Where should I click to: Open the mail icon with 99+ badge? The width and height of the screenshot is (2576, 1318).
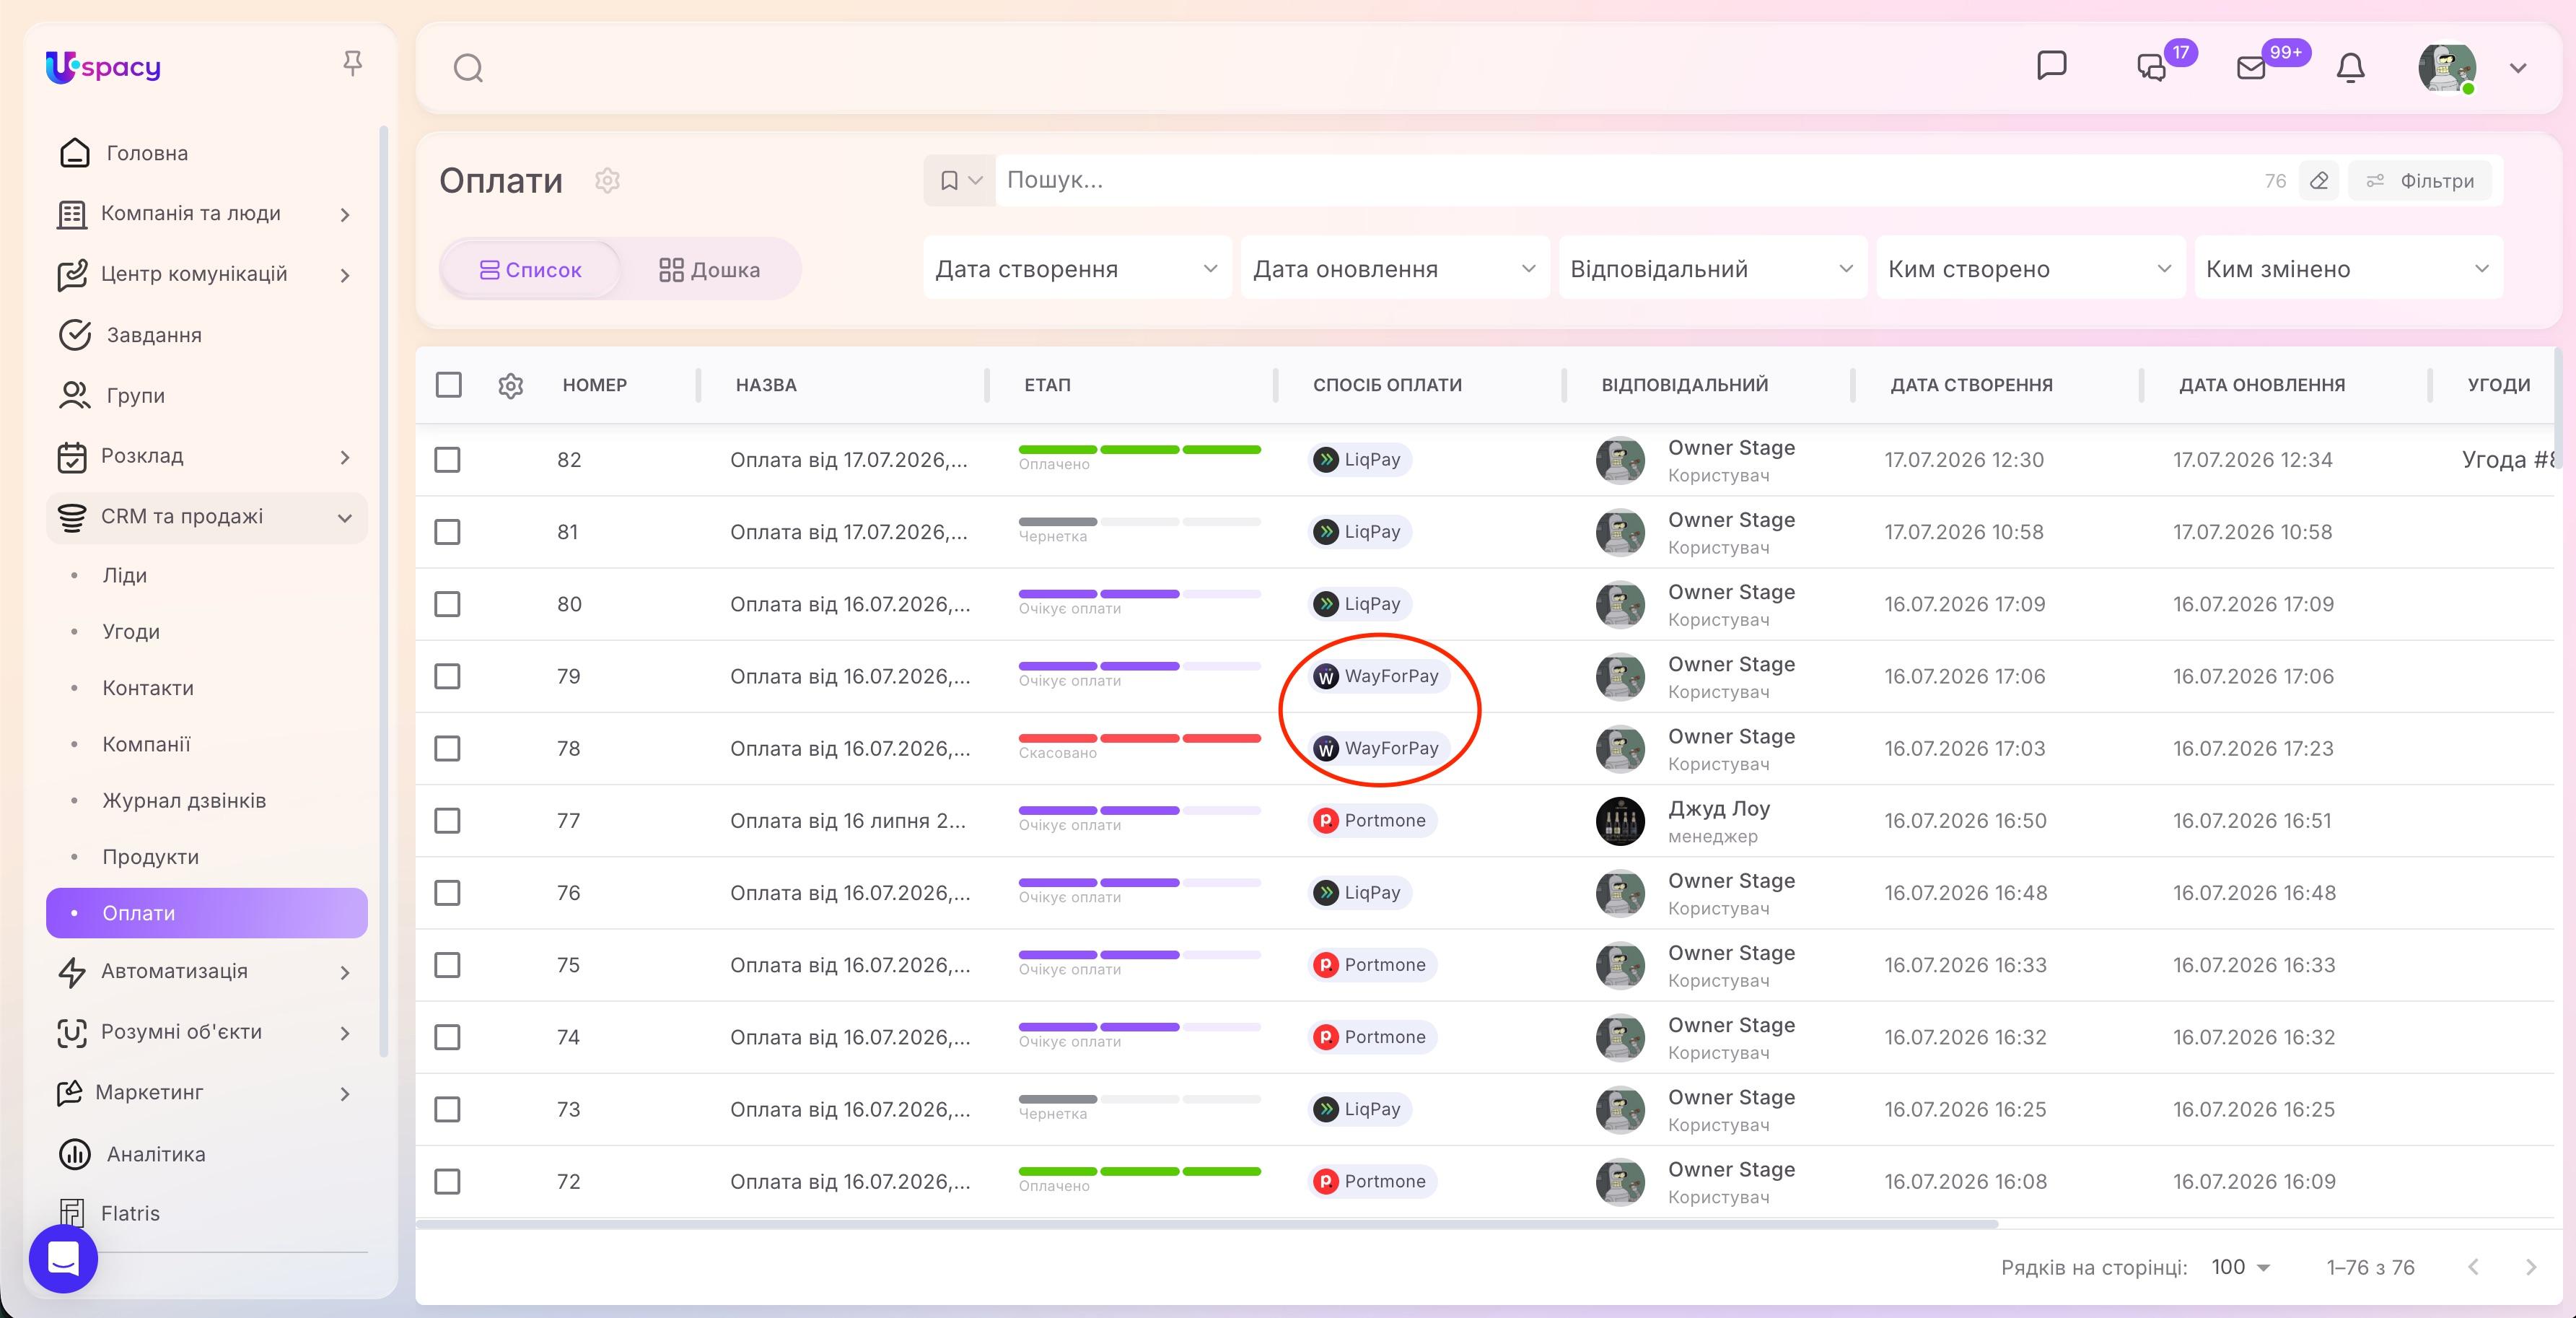click(2251, 68)
